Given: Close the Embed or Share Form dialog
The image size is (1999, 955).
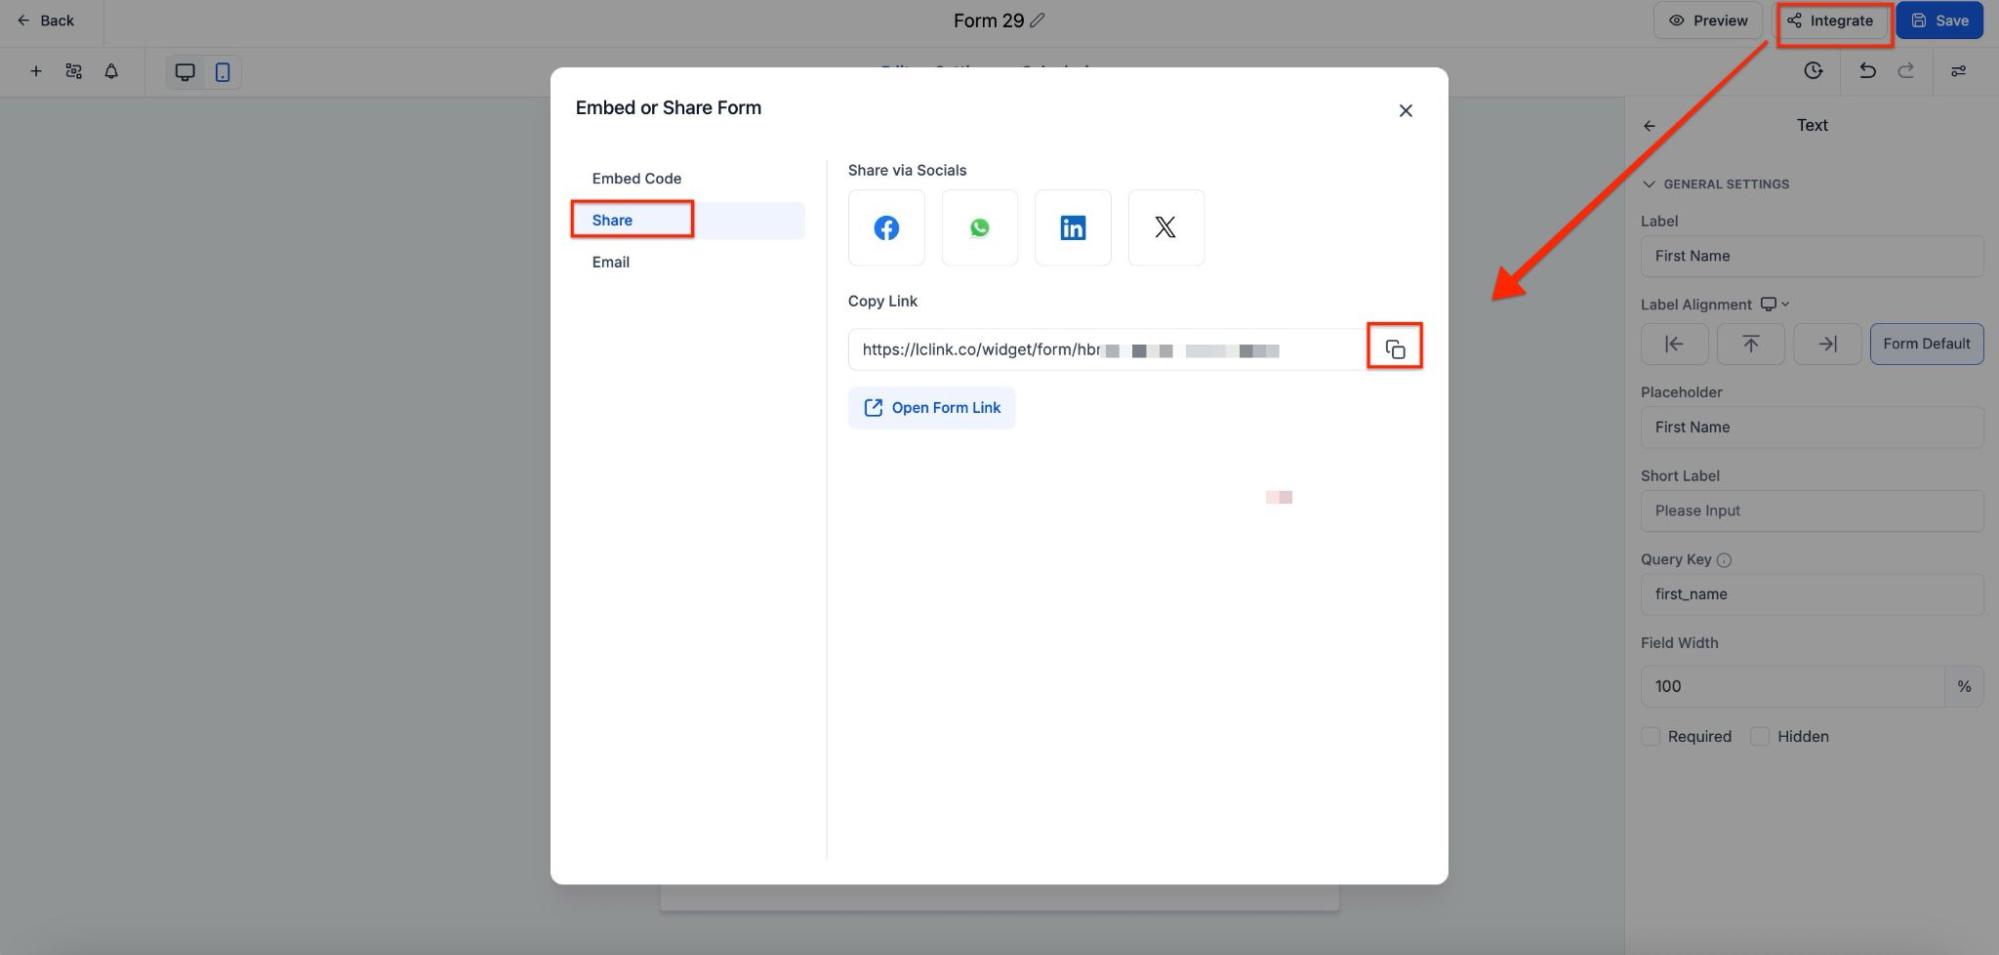Looking at the screenshot, I should tap(1405, 110).
